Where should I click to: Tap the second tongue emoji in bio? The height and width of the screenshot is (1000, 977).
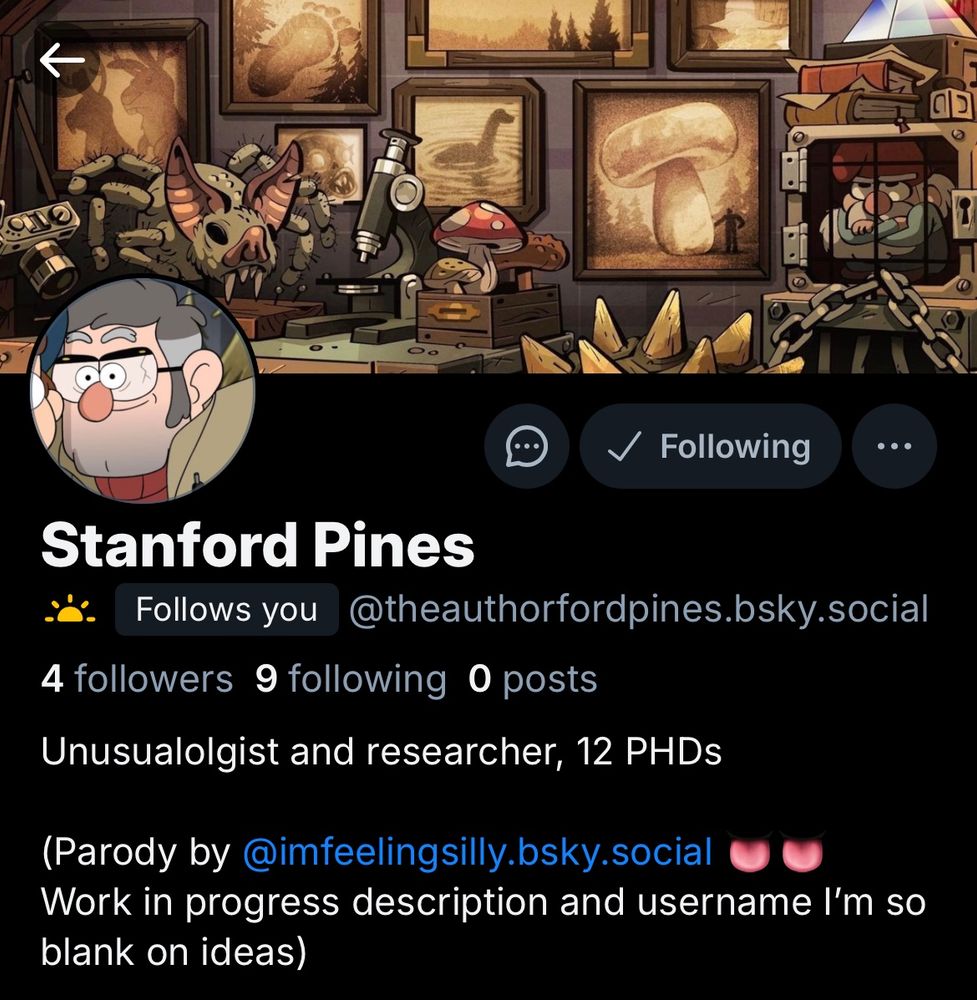[x=802, y=852]
